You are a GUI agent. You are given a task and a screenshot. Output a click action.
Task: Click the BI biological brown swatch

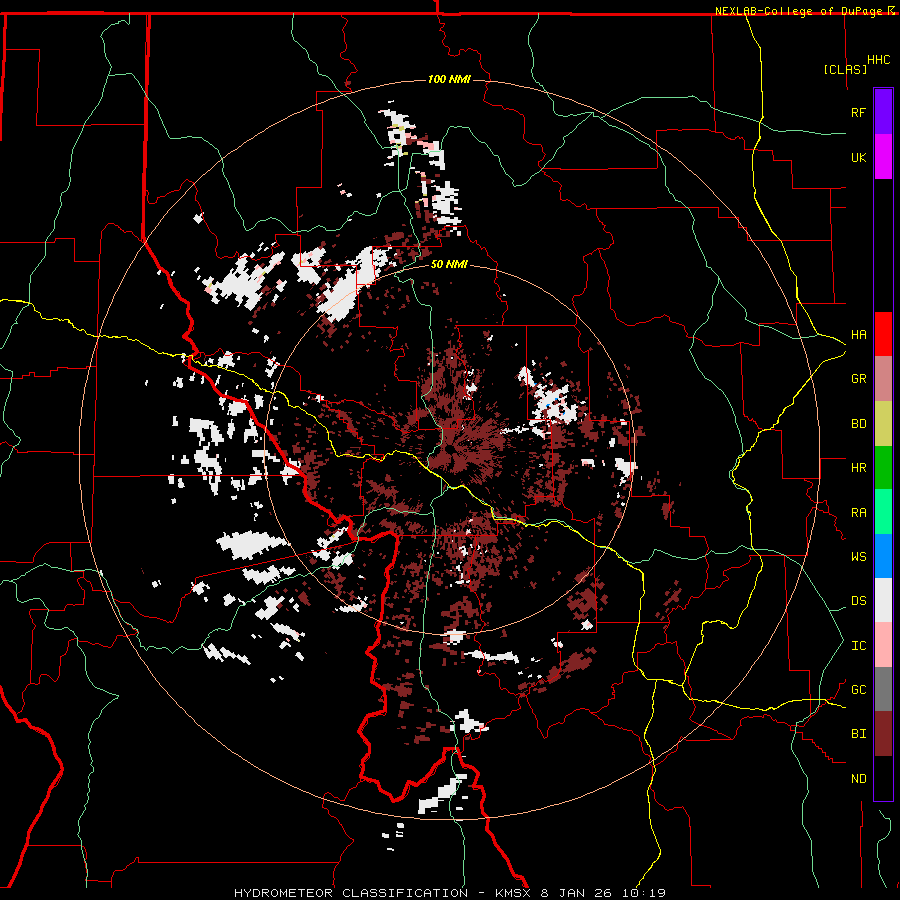click(x=883, y=734)
